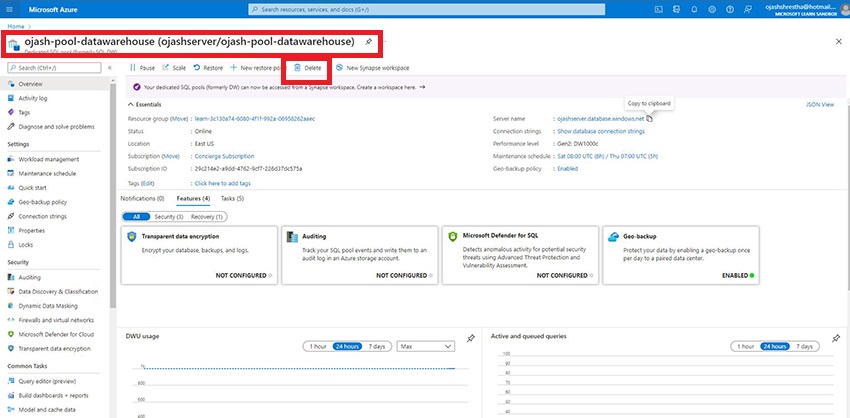Collapse the Essentials section
The image size is (850, 418).
[144, 104]
